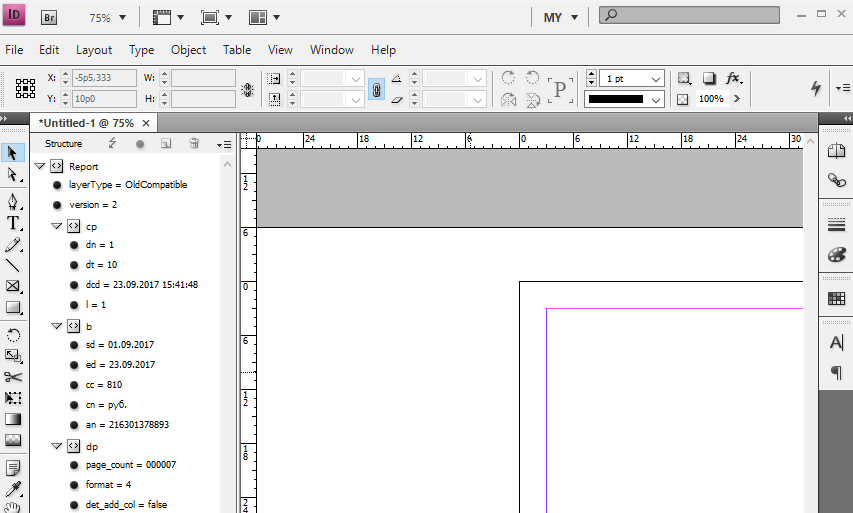Select the Line tool
This screenshot has height=513, width=853.
[13, 265]
